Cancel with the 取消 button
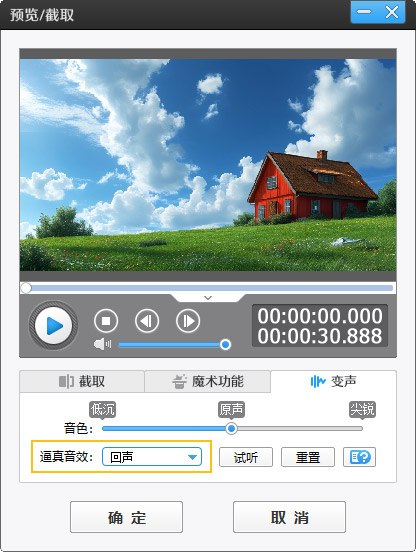The height and width of the screenshot is (552, 416). tap(289, 517)
